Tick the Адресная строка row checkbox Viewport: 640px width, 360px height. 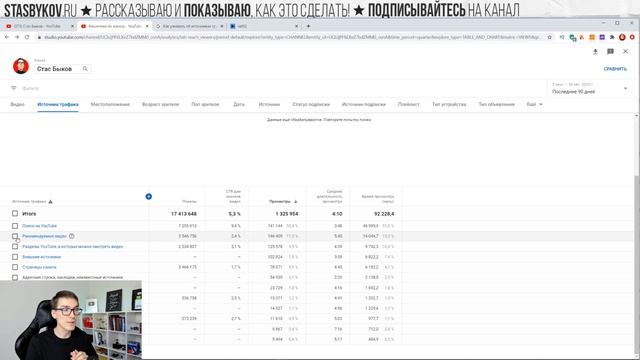(x=15, y=278)
